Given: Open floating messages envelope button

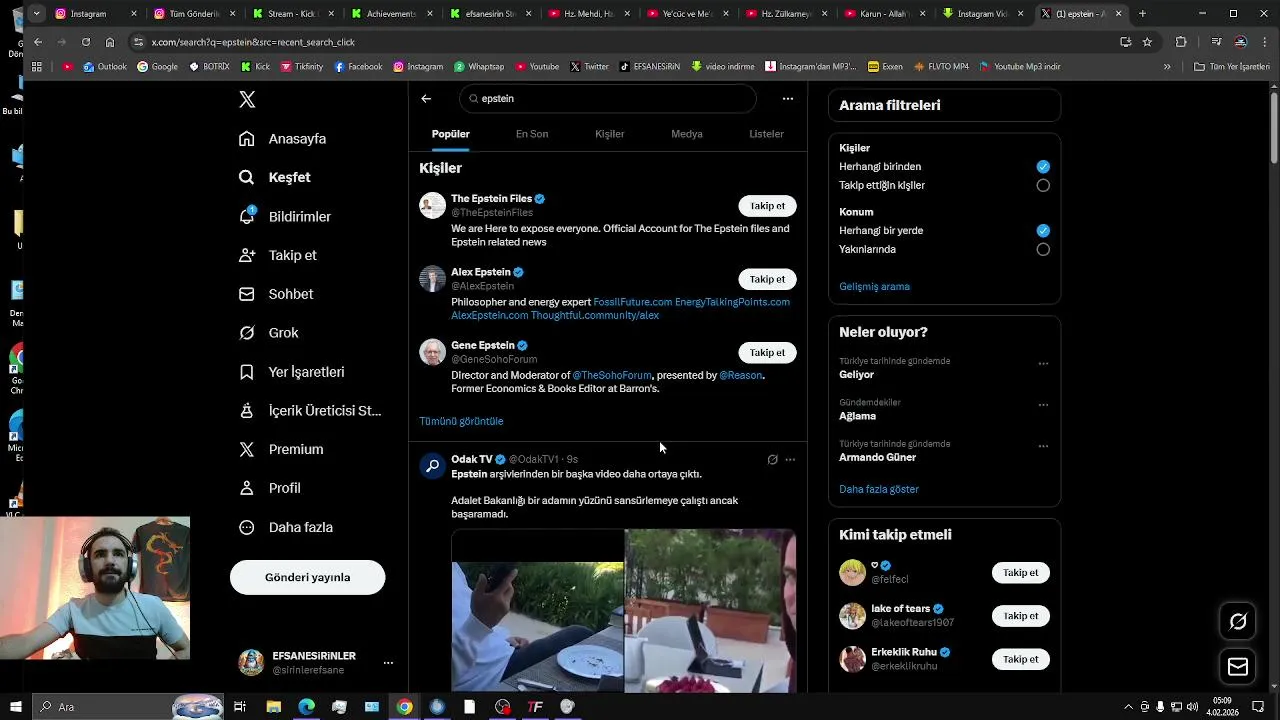Looking at the screenshot, I should point(1238,667).
